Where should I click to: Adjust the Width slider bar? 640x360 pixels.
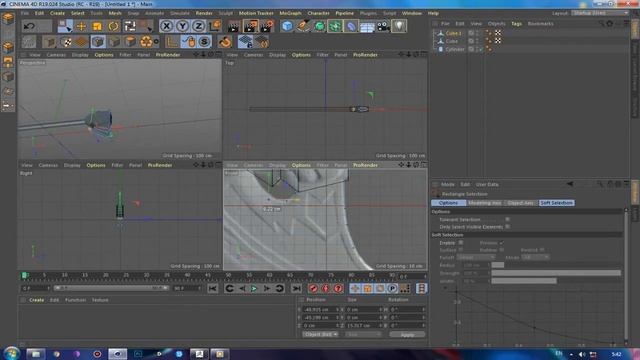point(556,281)
